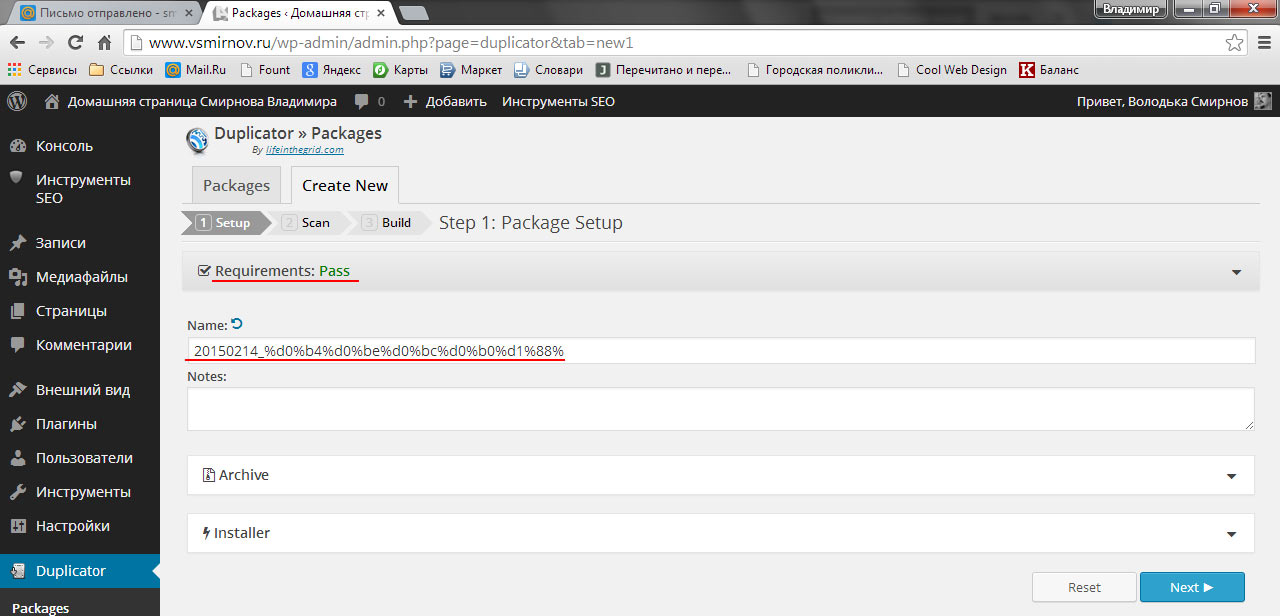Open Cool Web Design bookmark

pyautogui.click(x=952, y=70)
